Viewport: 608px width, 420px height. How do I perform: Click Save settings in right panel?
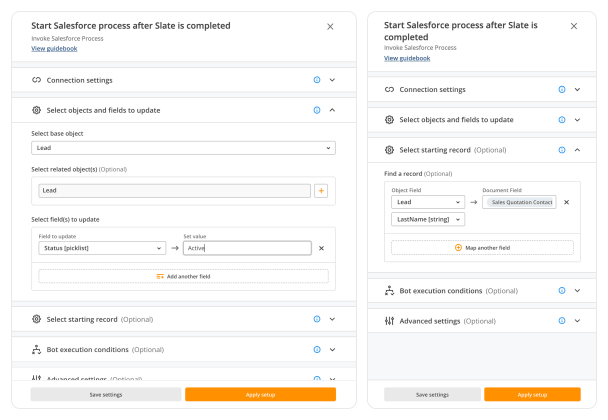pos(432,394)
